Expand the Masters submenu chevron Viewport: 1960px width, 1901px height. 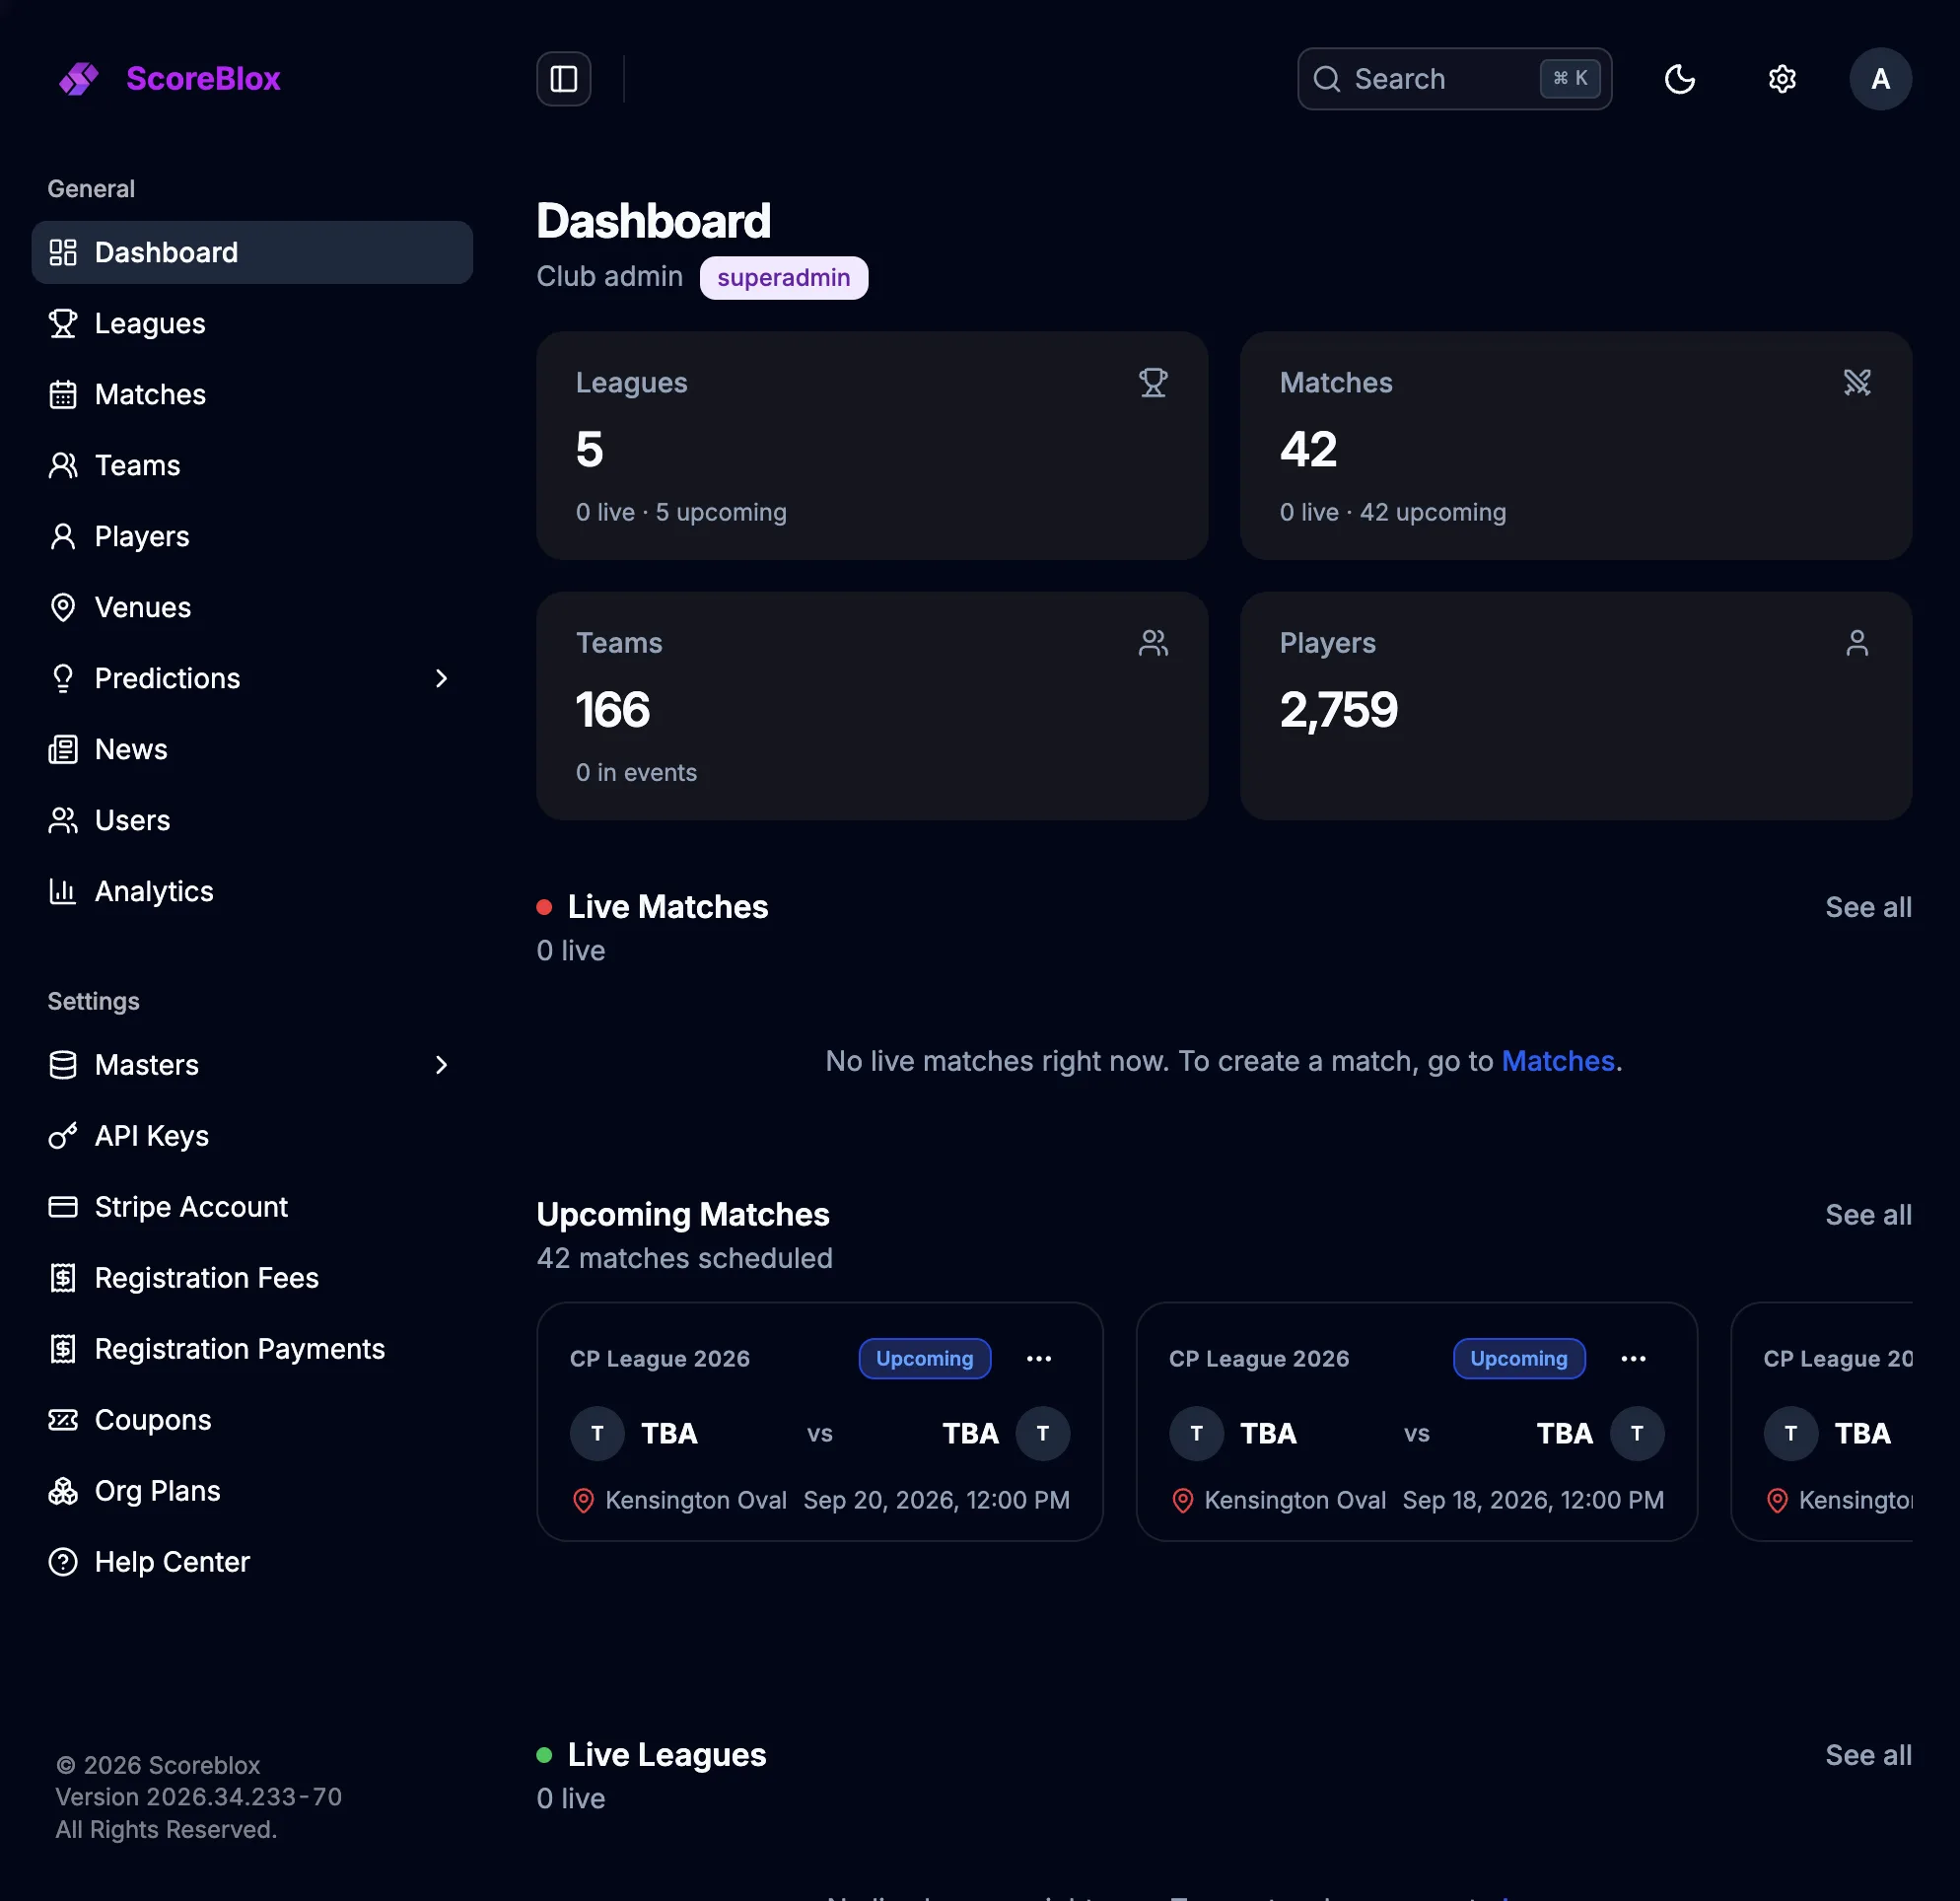[441, 1065]
